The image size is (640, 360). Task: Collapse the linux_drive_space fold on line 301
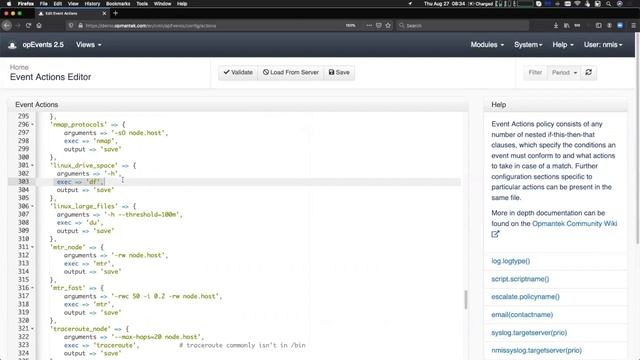tap(33, 165)
